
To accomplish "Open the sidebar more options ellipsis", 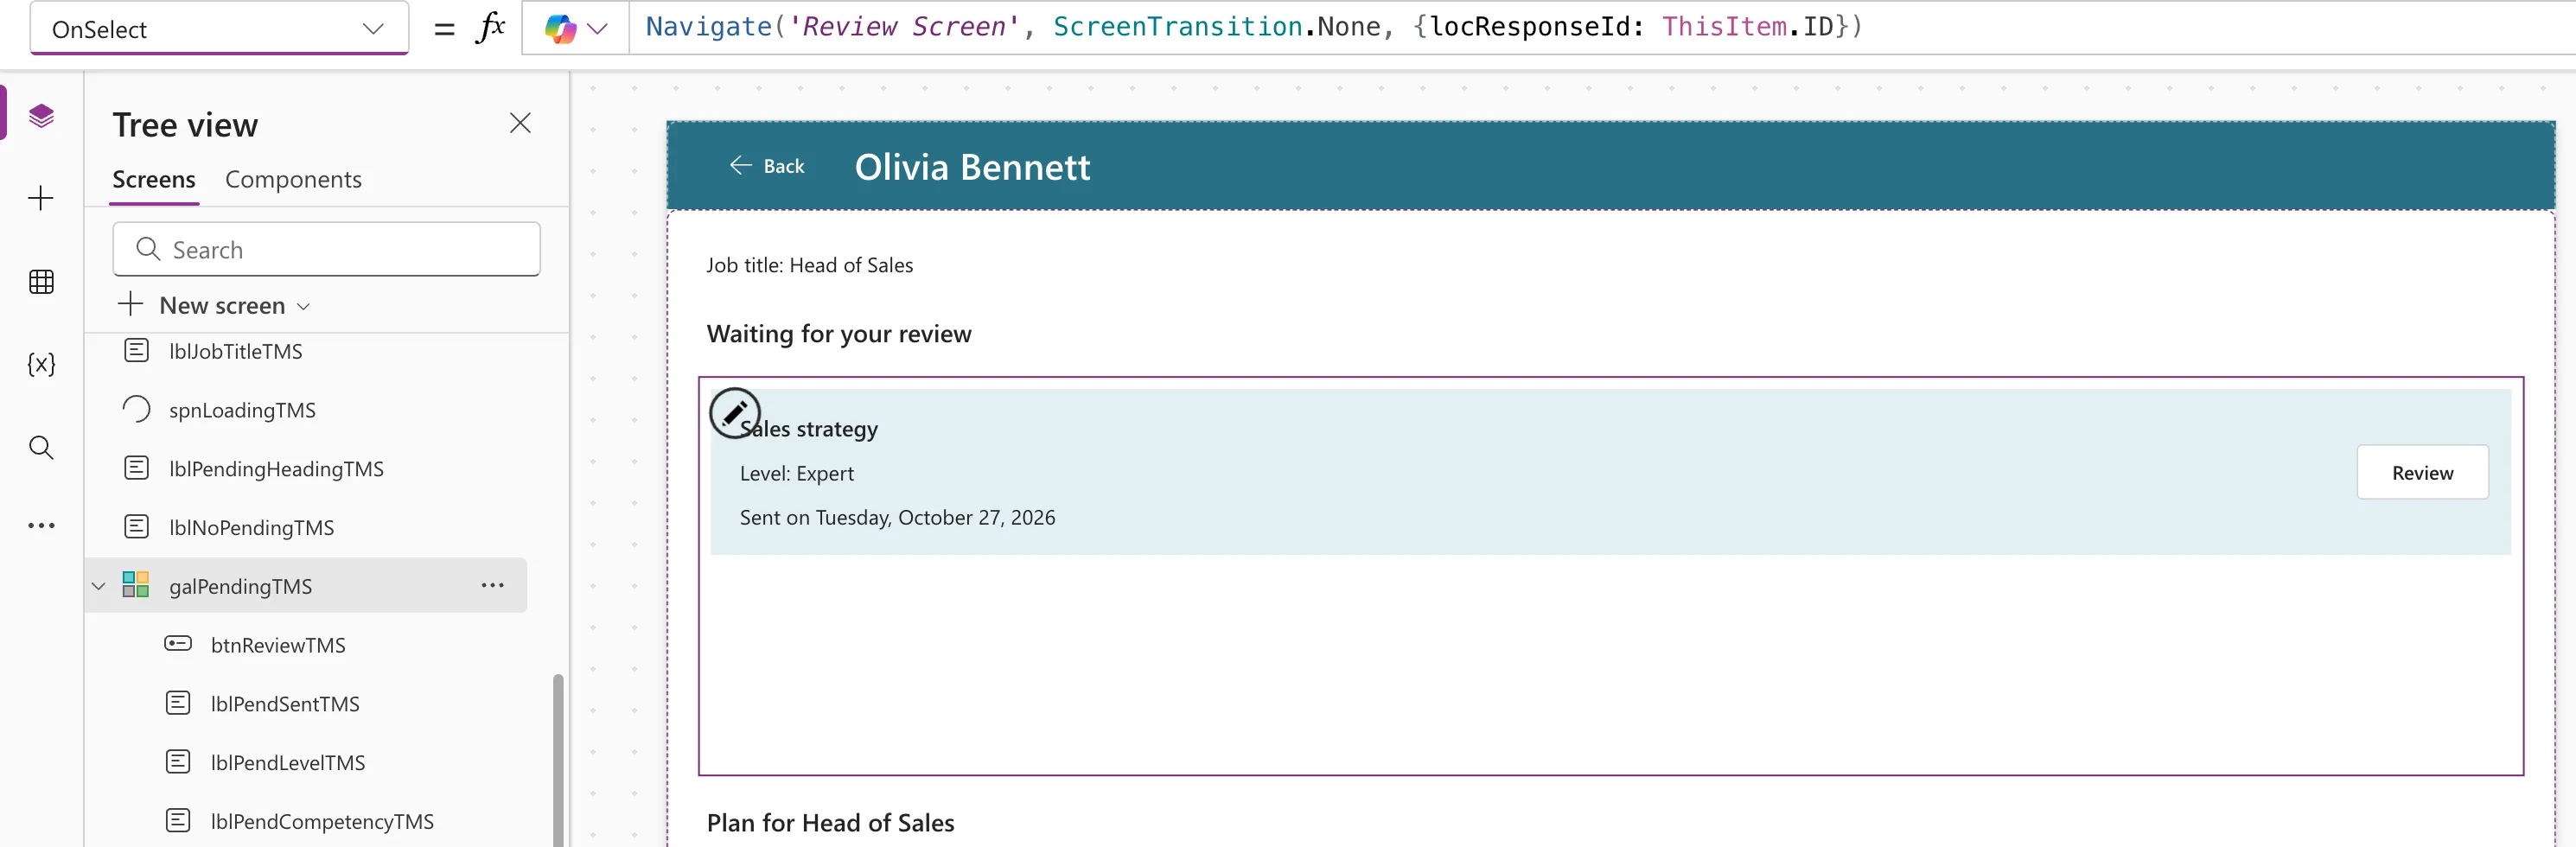I will point(41,525).
